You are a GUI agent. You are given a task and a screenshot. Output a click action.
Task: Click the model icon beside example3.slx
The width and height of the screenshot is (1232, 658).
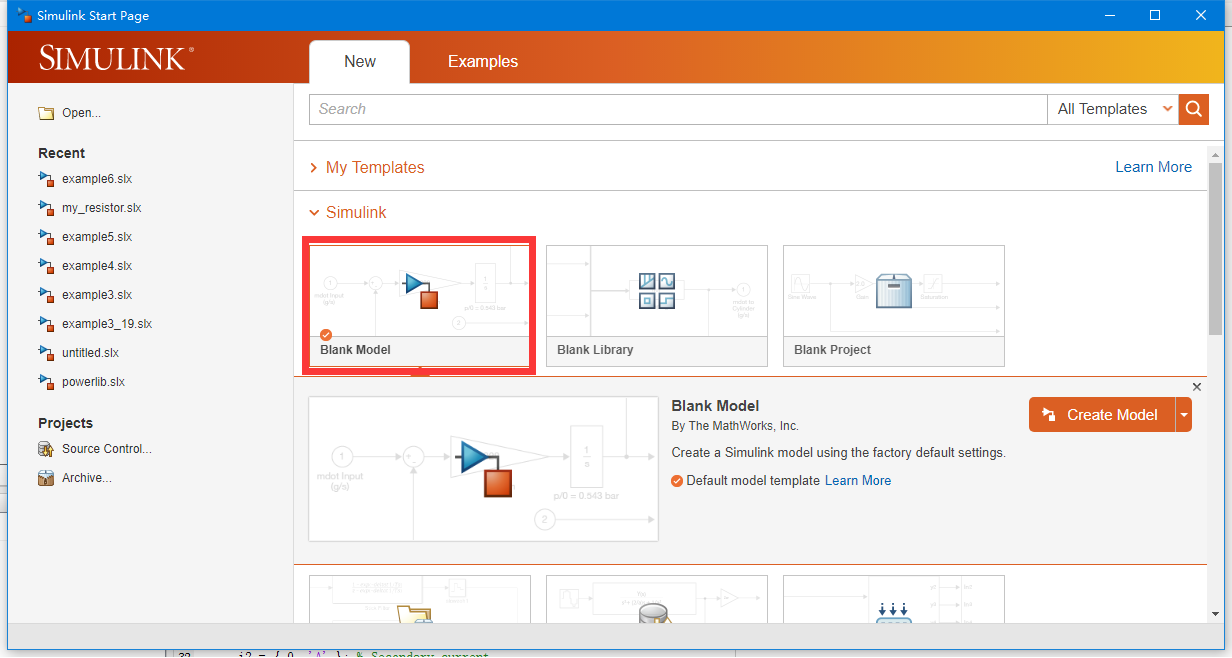click(45, 295)
